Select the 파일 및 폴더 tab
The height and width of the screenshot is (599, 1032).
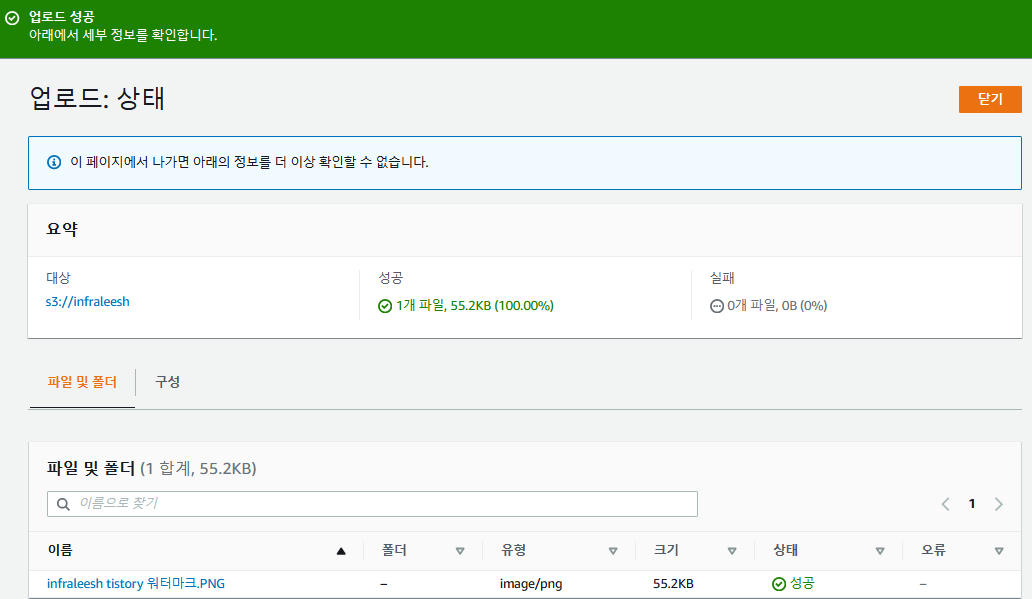click(82, 382)
